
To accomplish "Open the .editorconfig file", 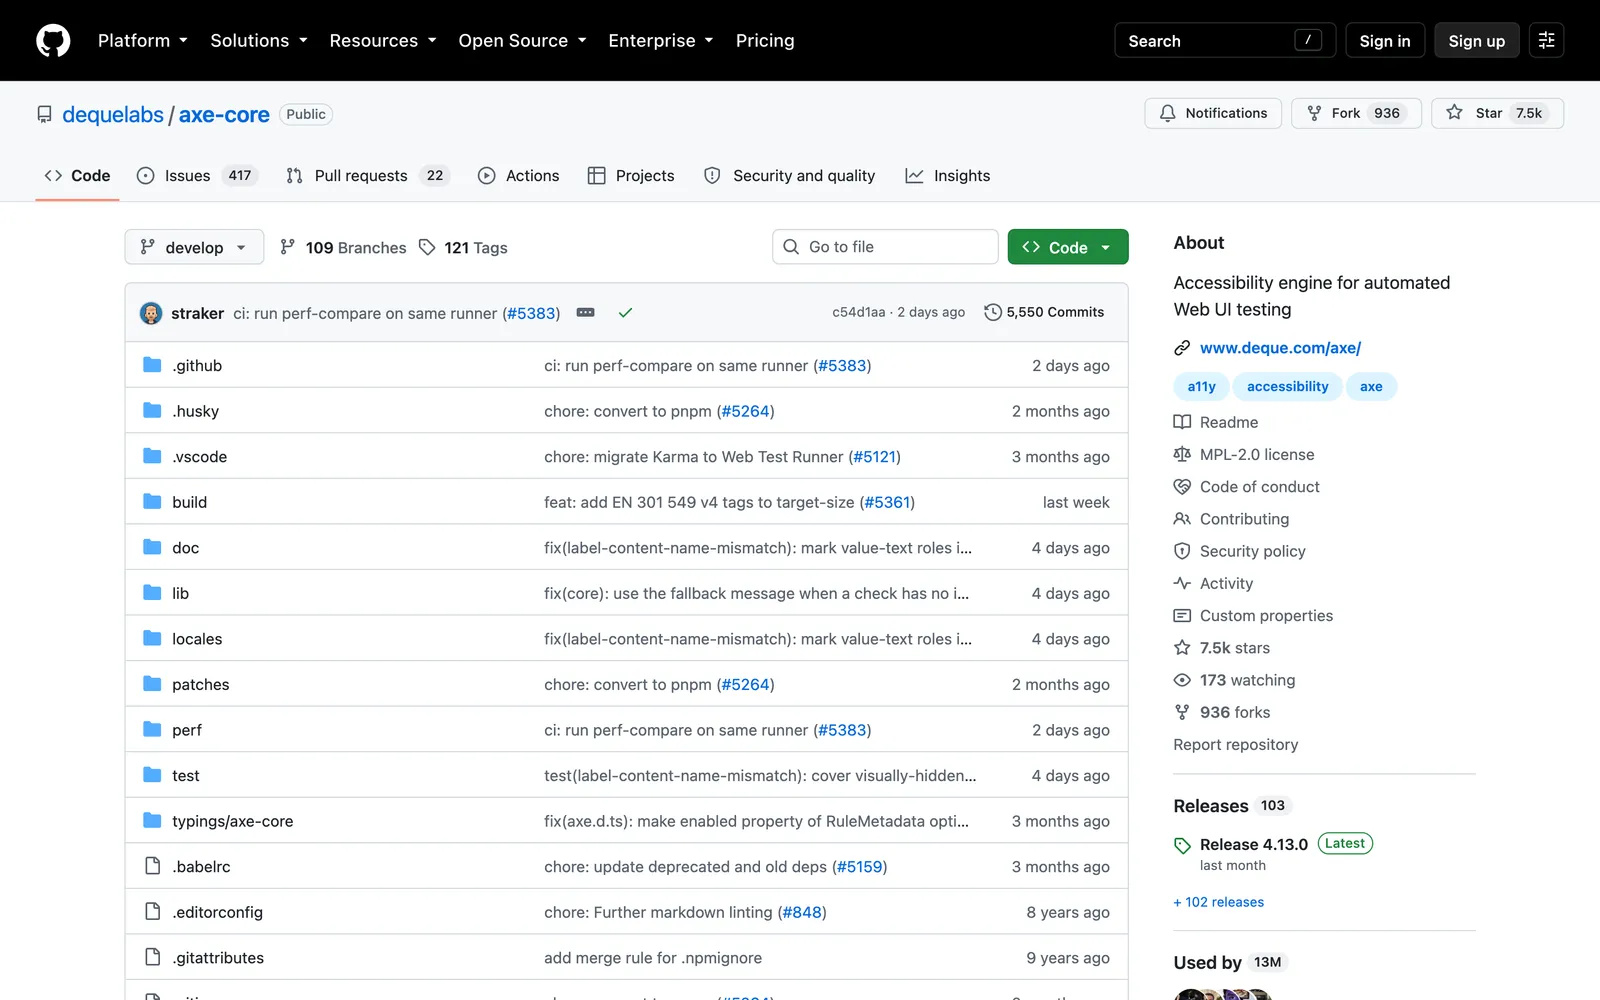I will pyautogui.click(x=217, y=912).
